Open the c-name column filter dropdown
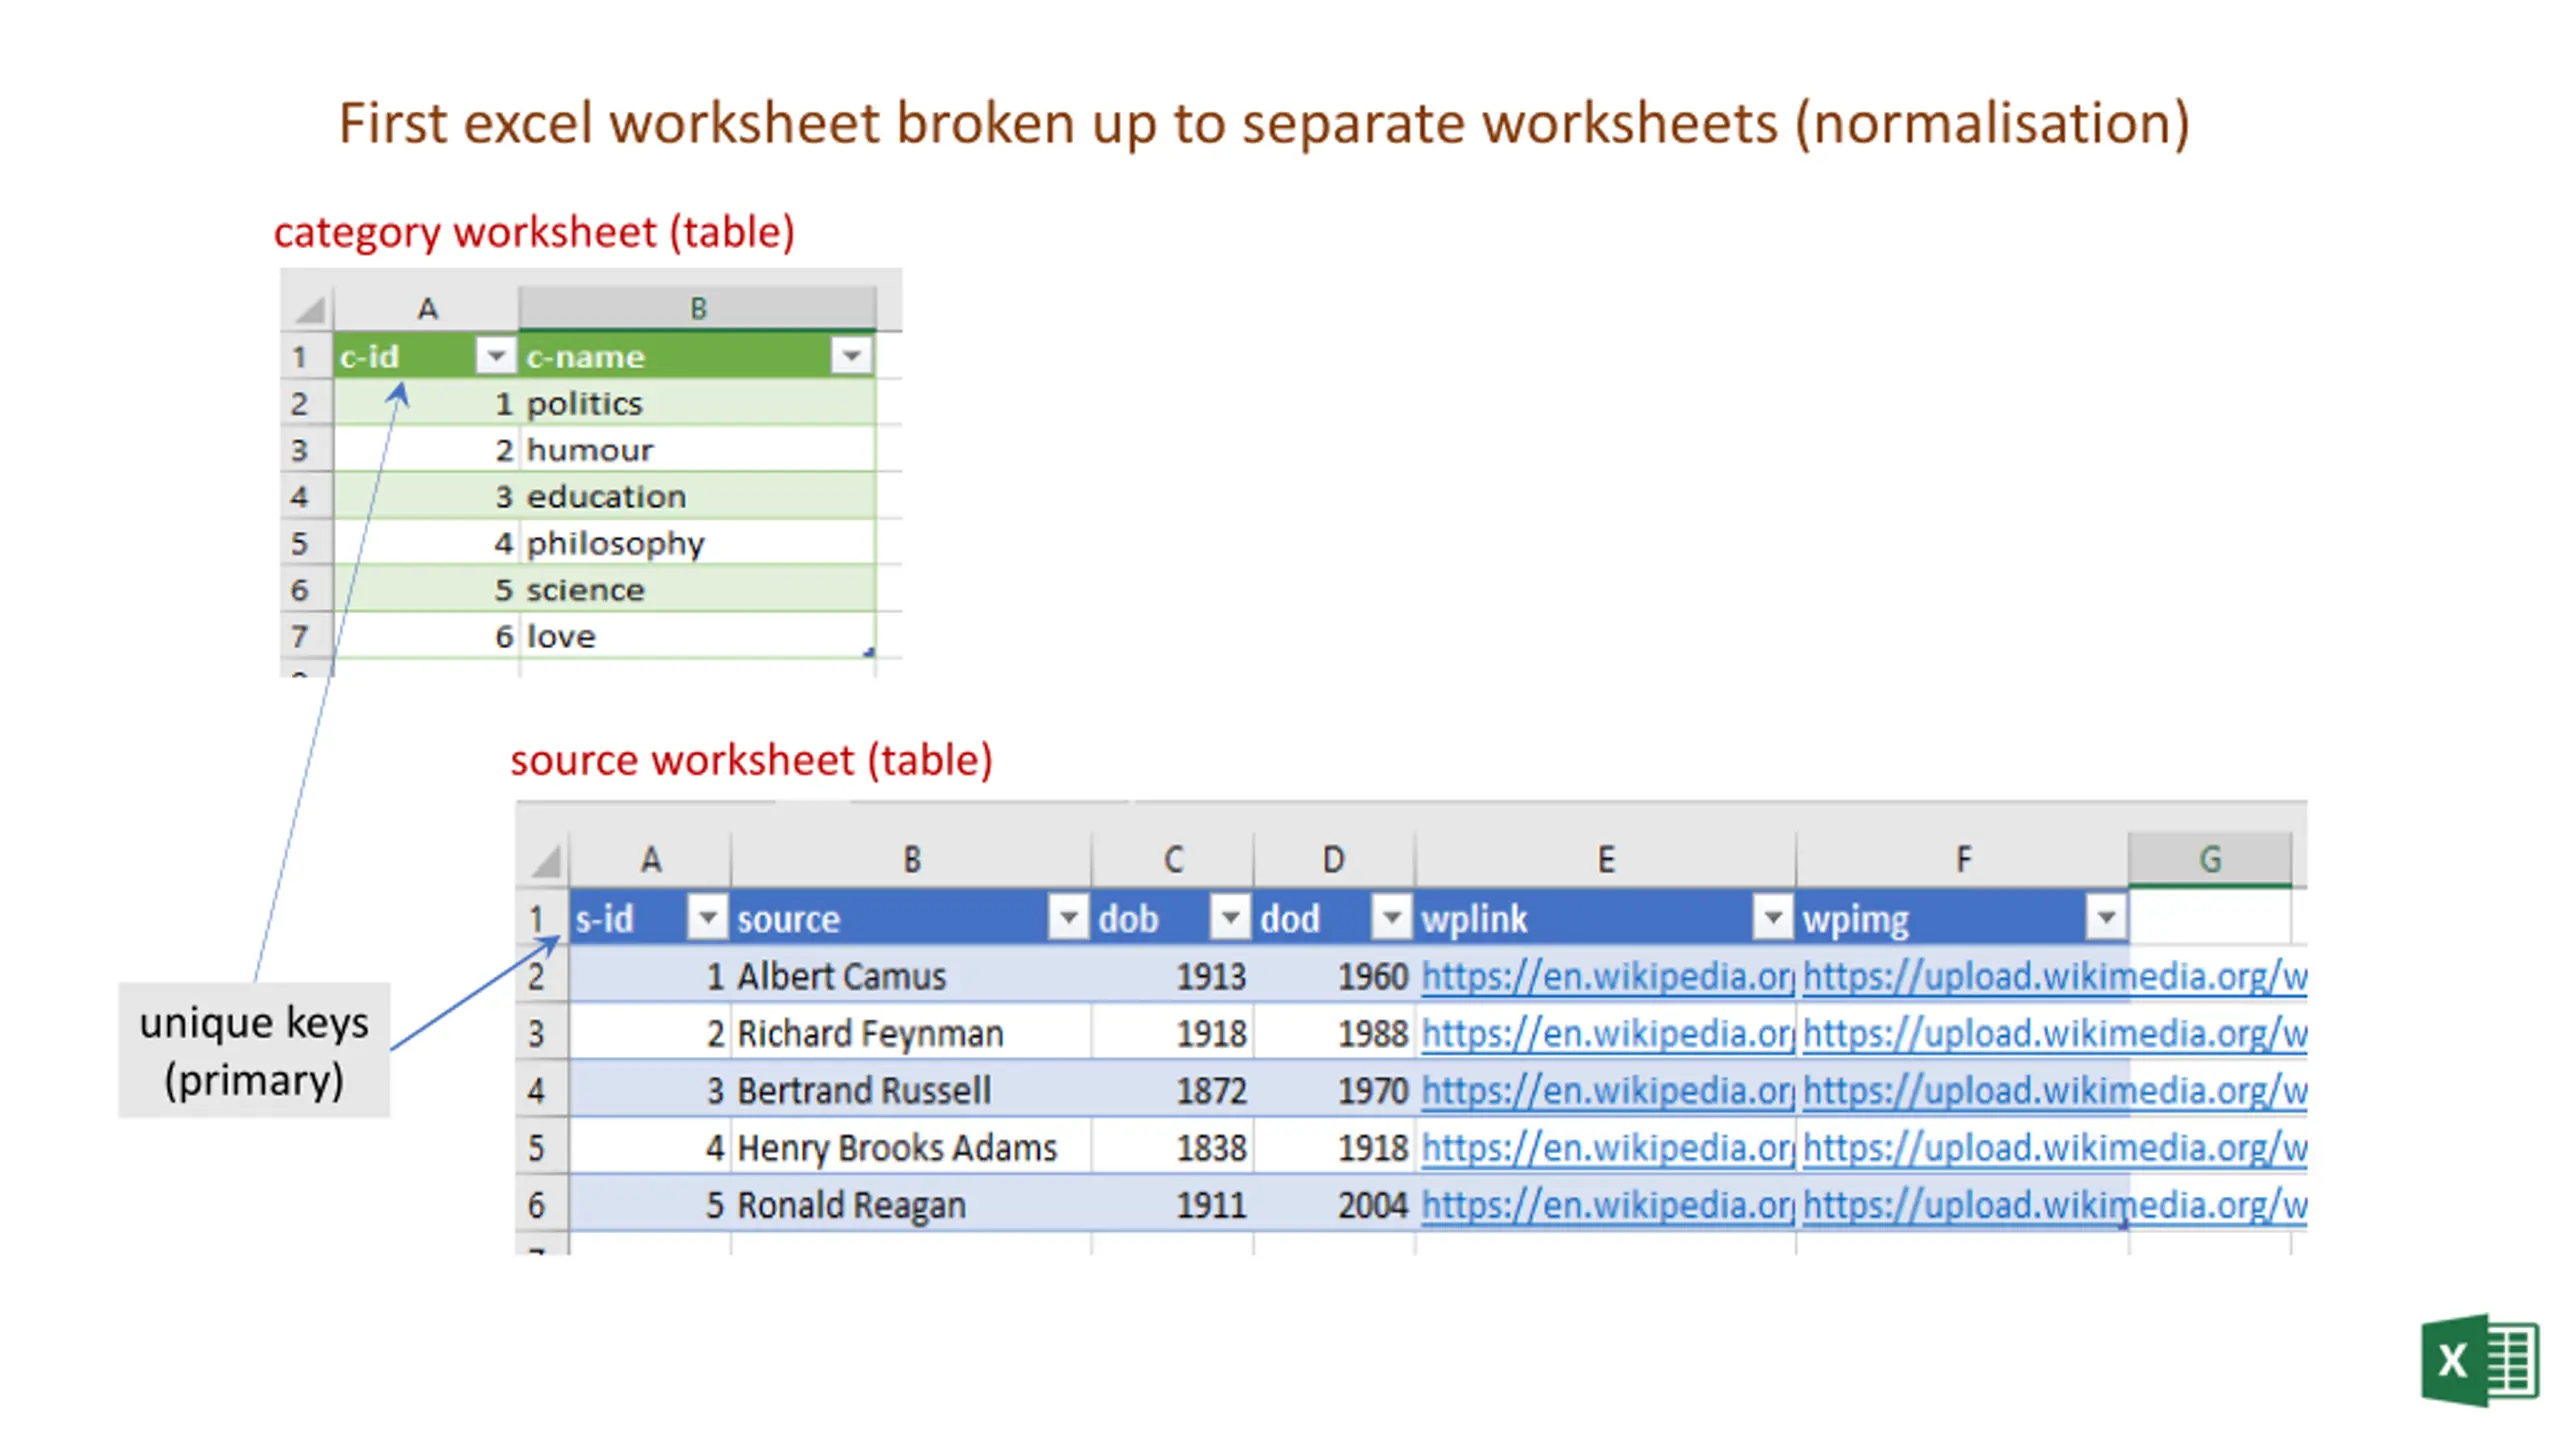 (x=851, y=356)
